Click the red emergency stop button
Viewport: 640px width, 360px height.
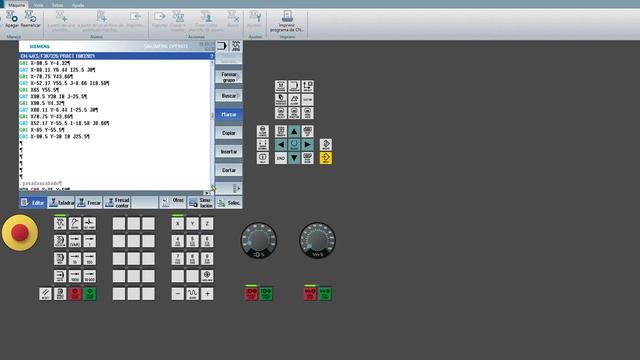click(x=20, y=232)
